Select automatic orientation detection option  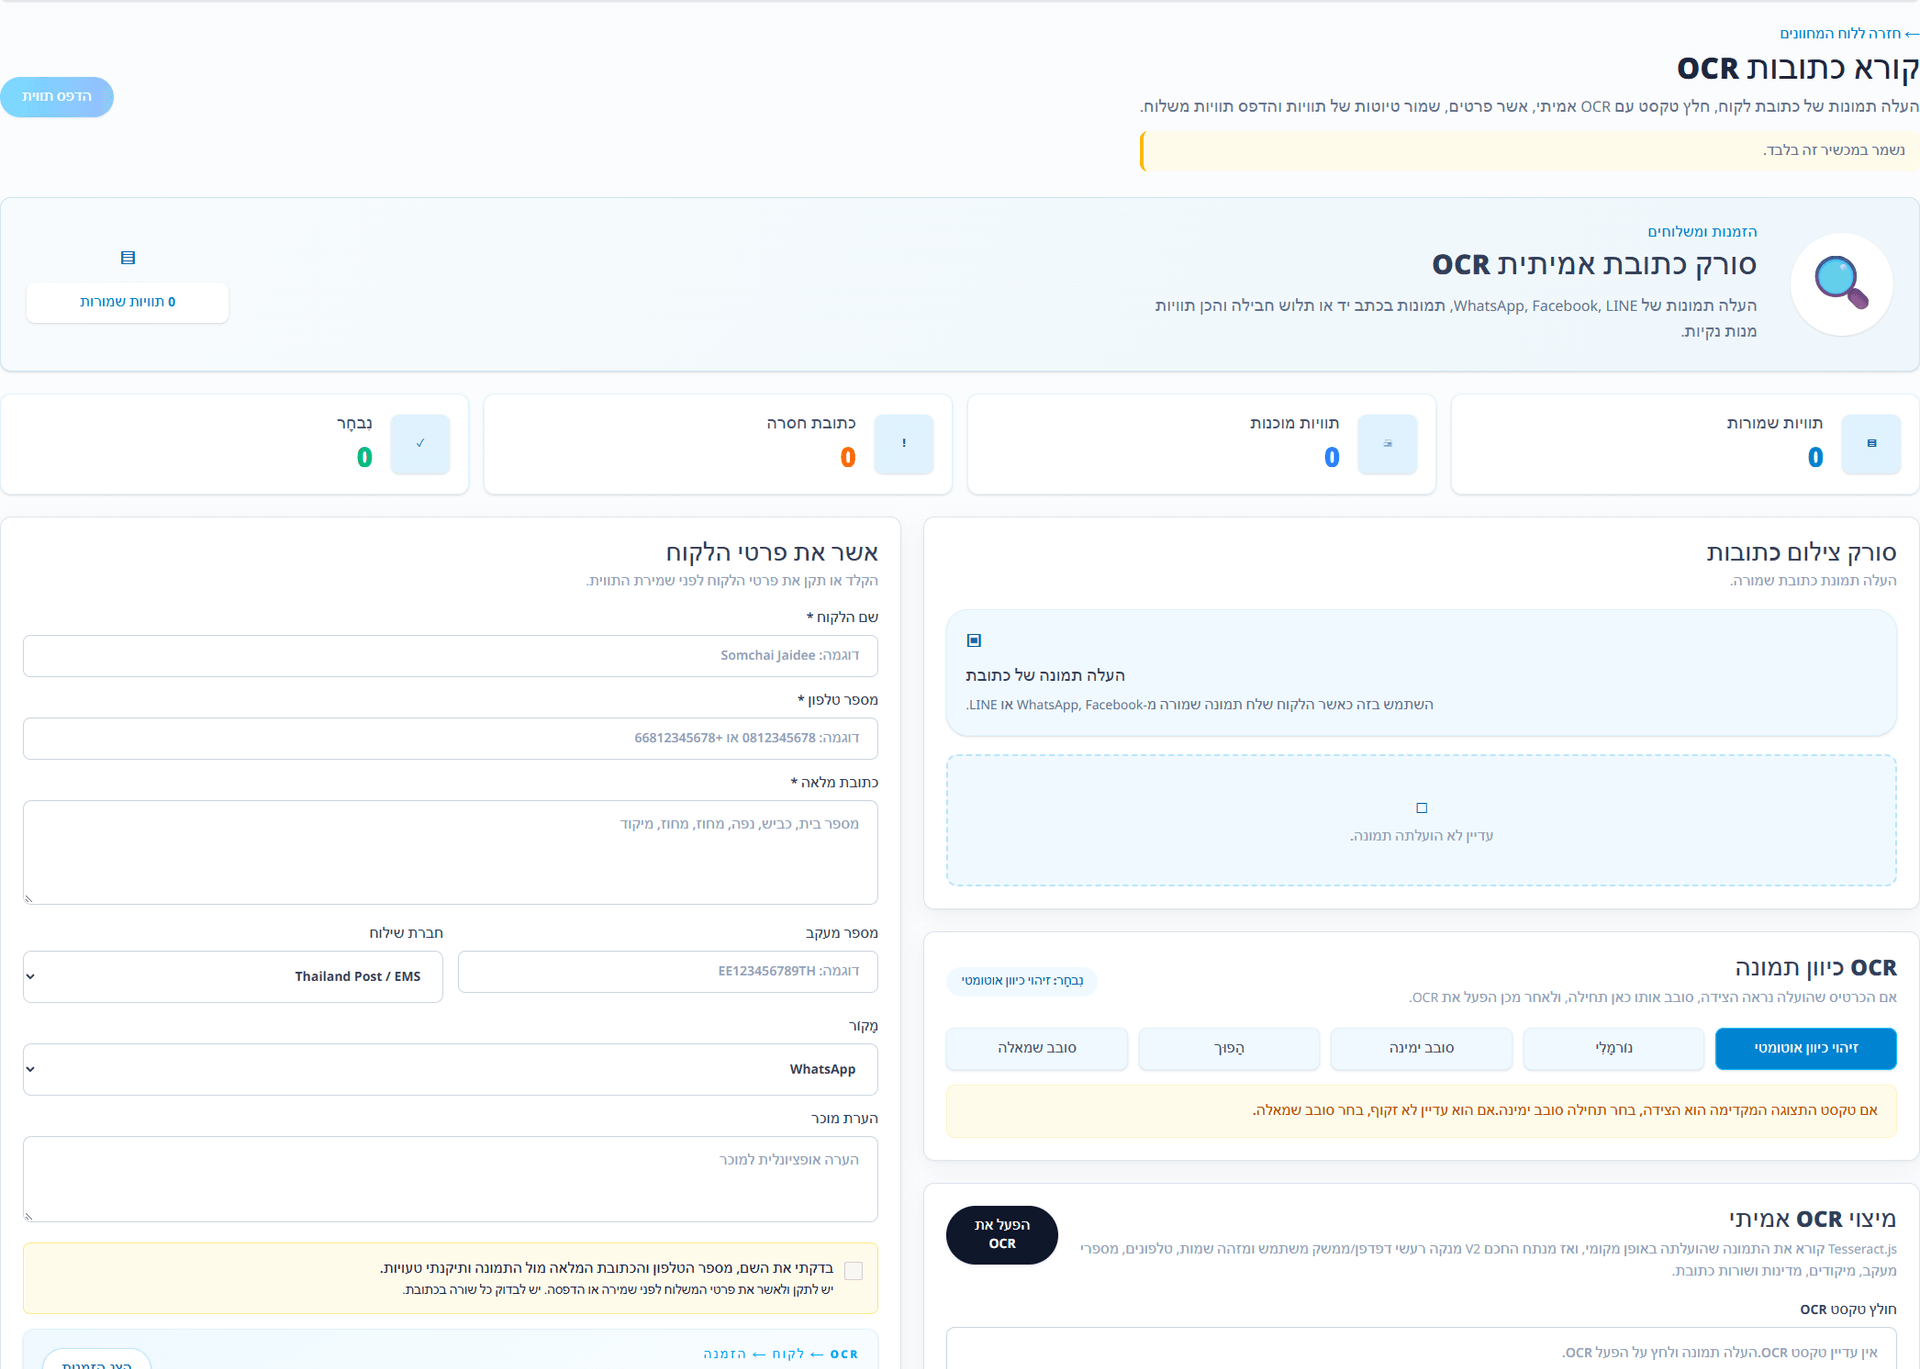tap(1806, 1048)
